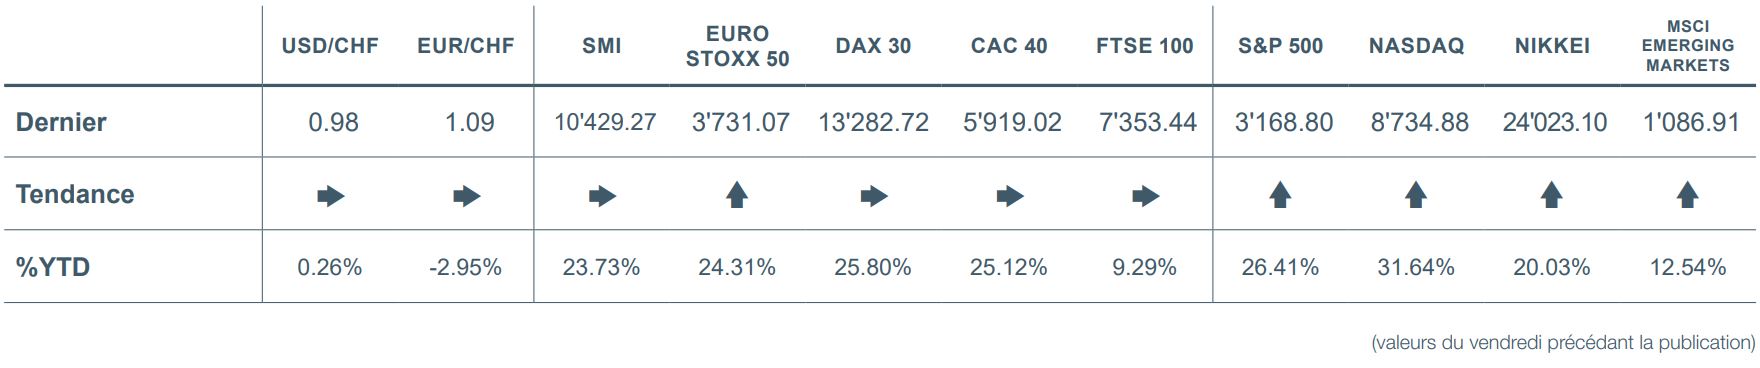Click the CAC 40 trend arrow

(1011, 196)
